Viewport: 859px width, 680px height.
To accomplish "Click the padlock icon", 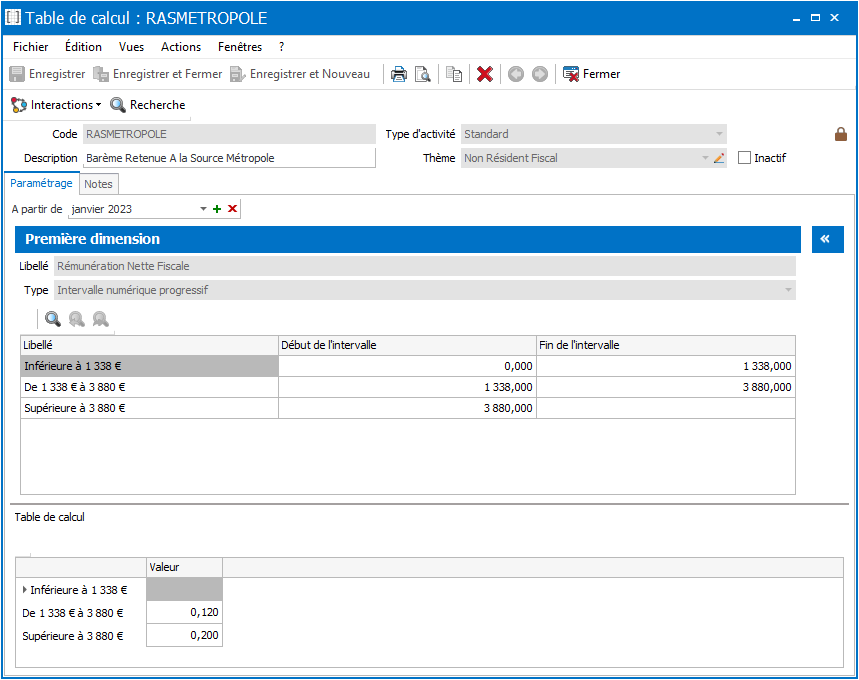I will click(841, 134).
